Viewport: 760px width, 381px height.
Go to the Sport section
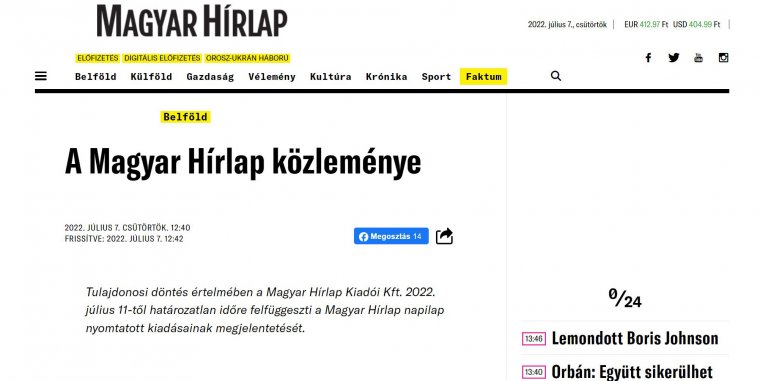pos(436,77)
